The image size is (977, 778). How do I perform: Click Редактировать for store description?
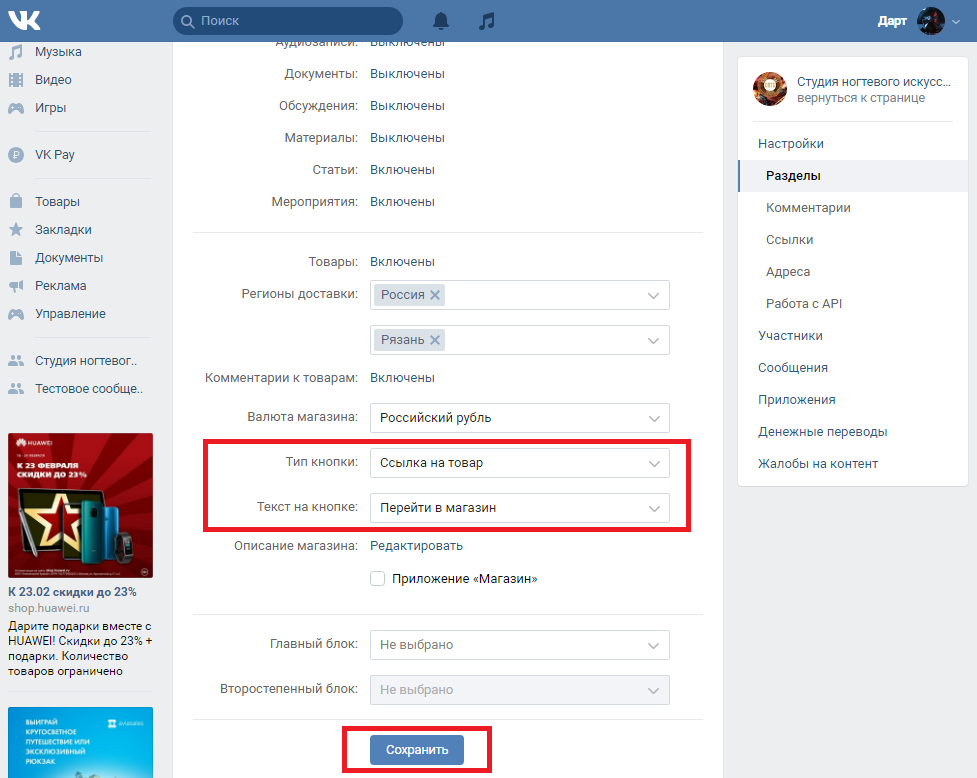click(416, 546)
